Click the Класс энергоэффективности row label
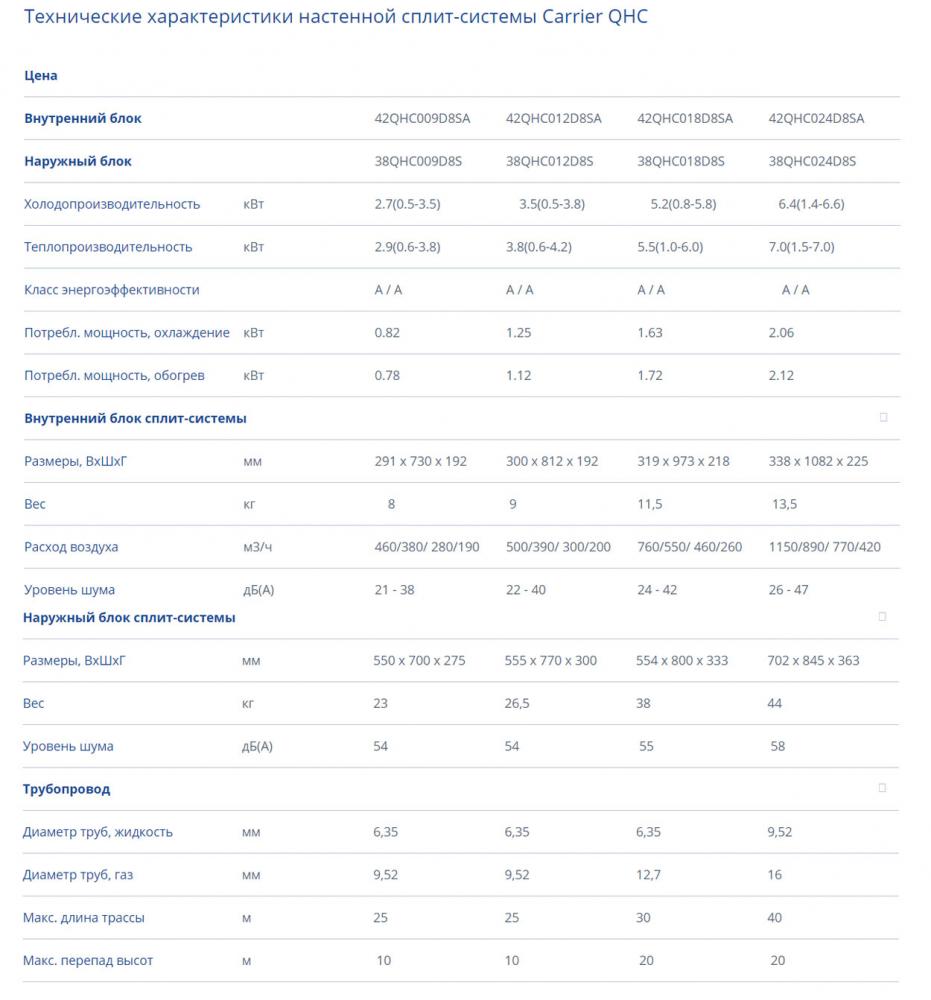This screenshot has width=931, height=1000. 112,290
